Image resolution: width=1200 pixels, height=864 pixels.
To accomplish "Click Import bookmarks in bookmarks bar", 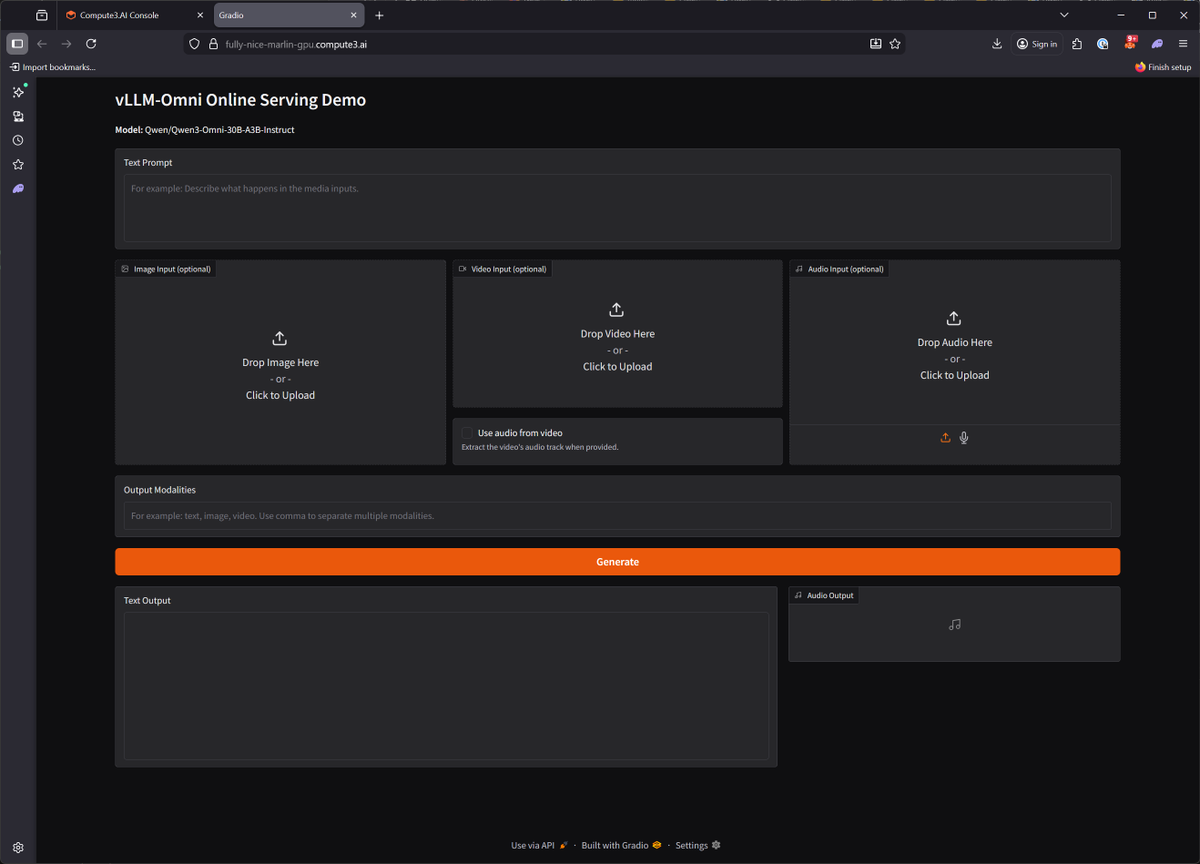I will coord(53,67).
